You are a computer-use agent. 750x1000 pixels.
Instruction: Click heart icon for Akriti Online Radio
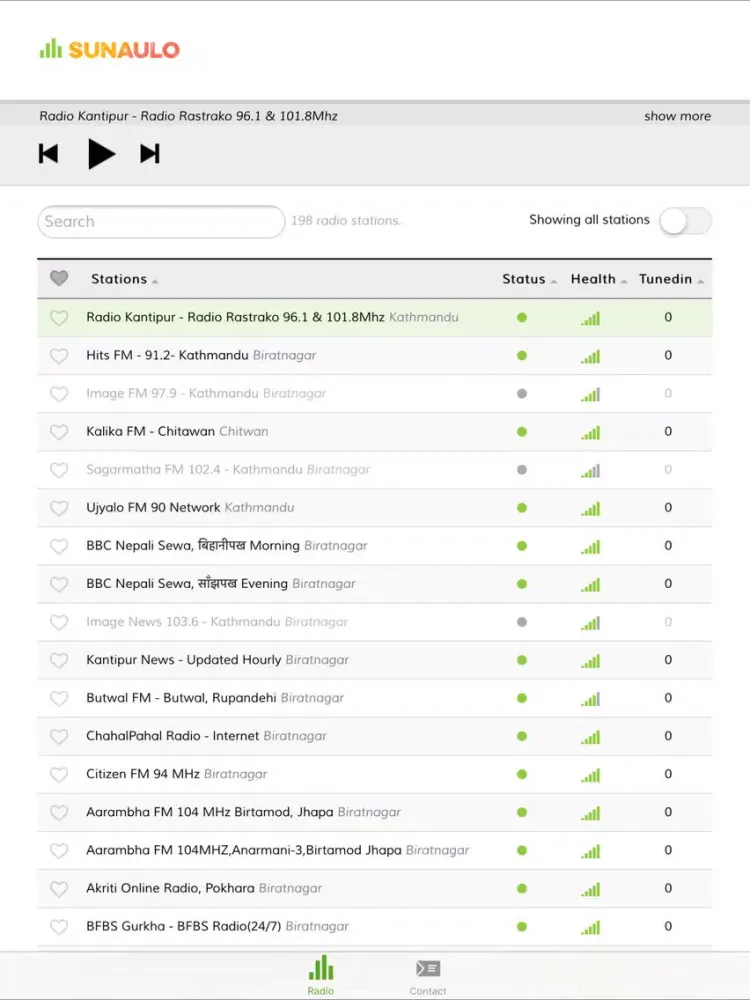tap(59, 888)
